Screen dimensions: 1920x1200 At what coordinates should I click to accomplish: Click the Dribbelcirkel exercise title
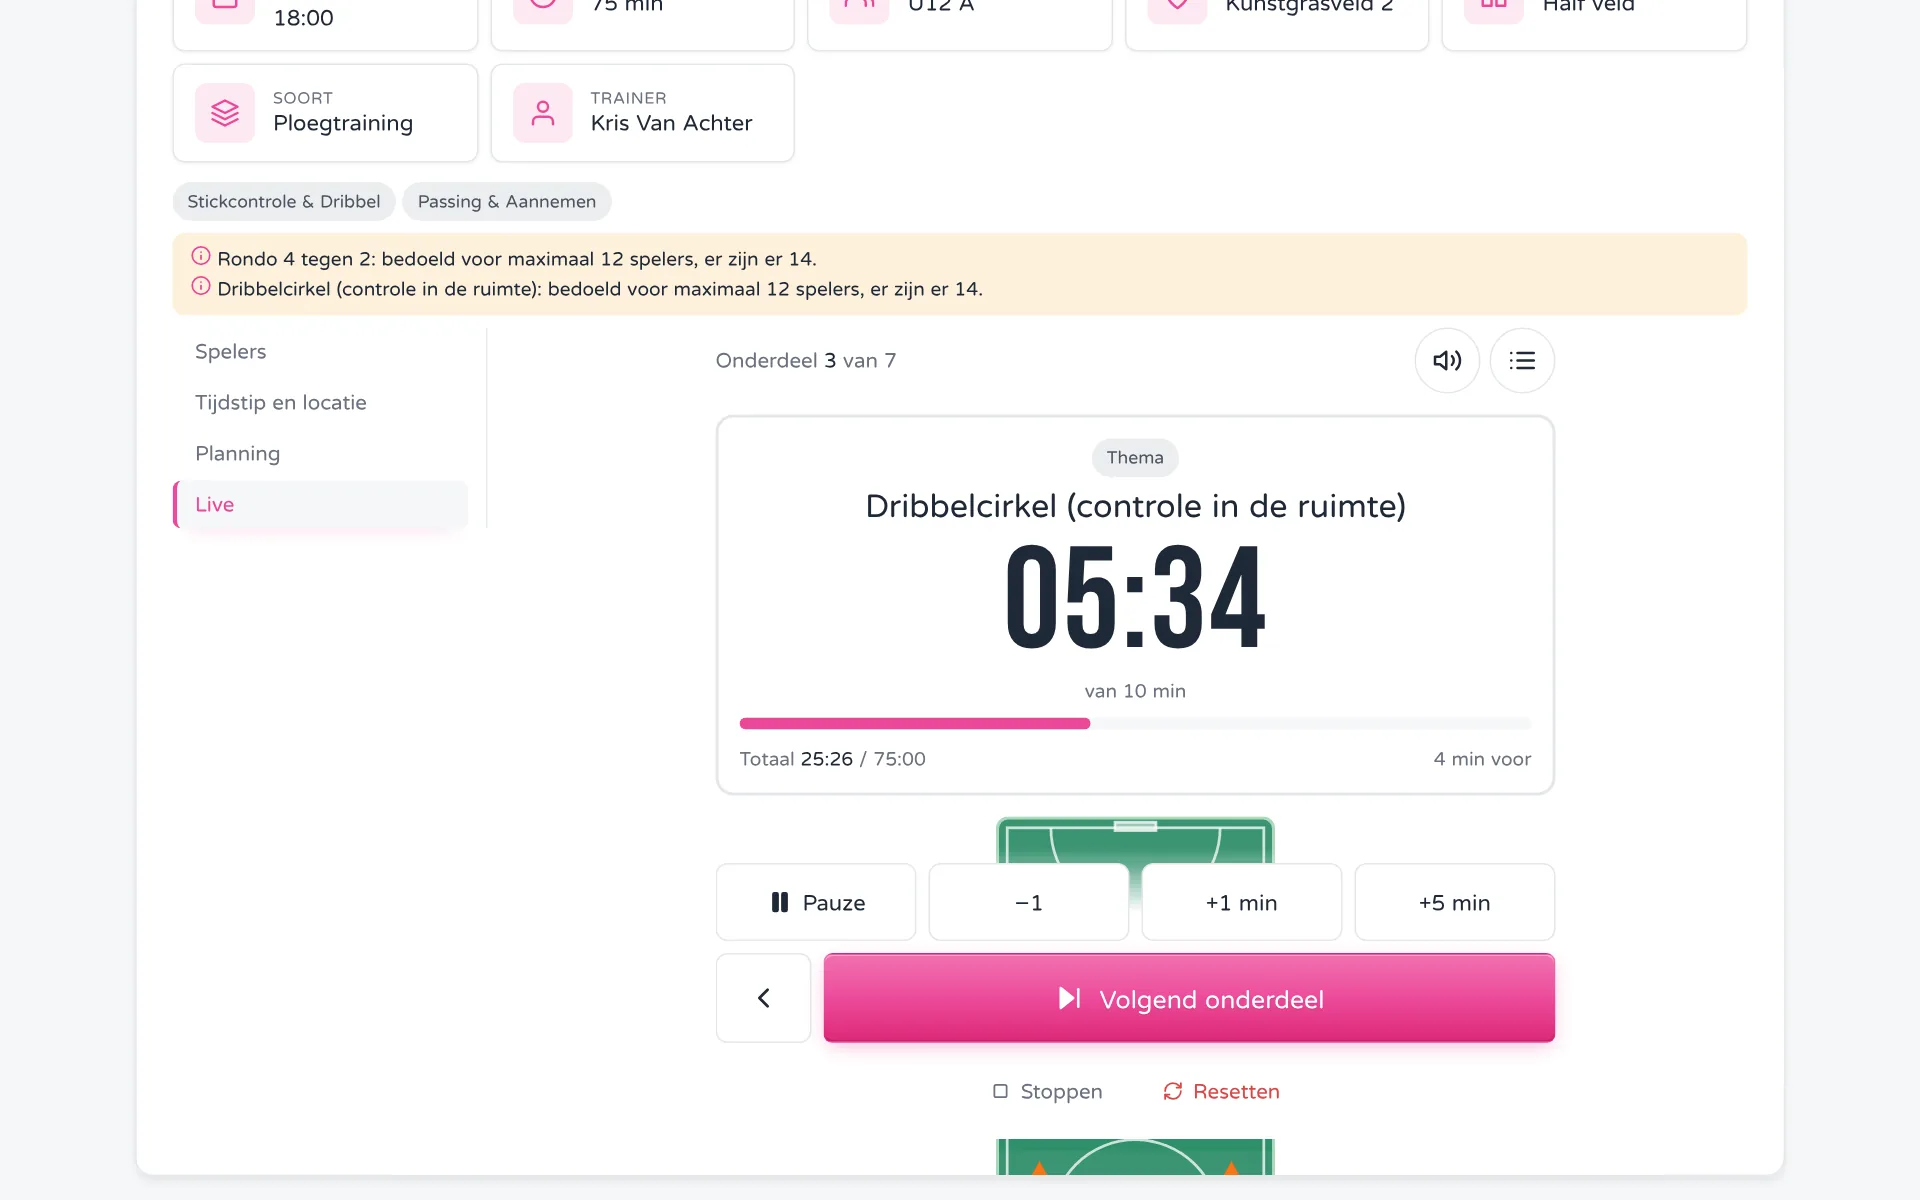coord(1135,506)
